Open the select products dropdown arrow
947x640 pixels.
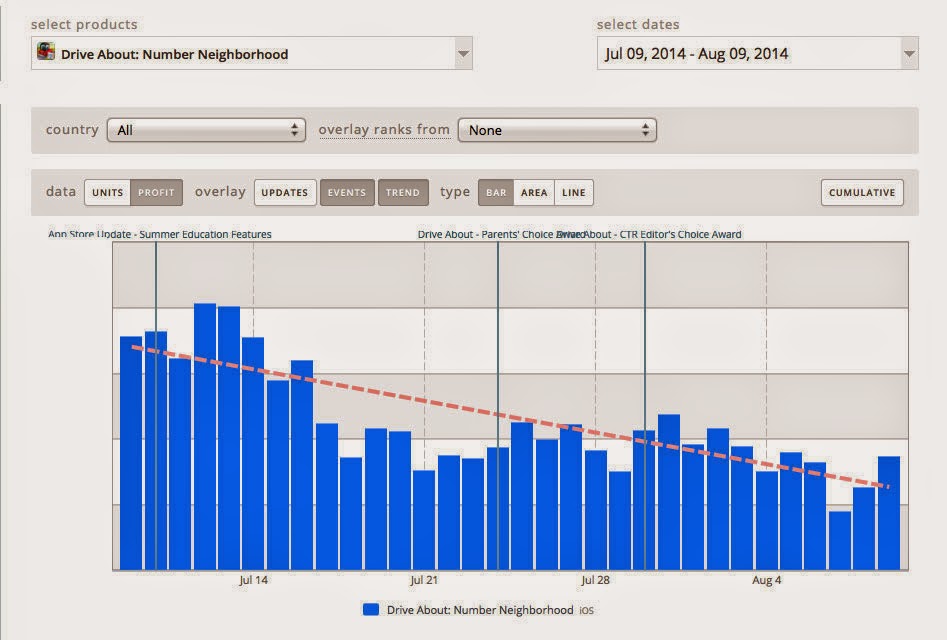(x=463, y=53)
